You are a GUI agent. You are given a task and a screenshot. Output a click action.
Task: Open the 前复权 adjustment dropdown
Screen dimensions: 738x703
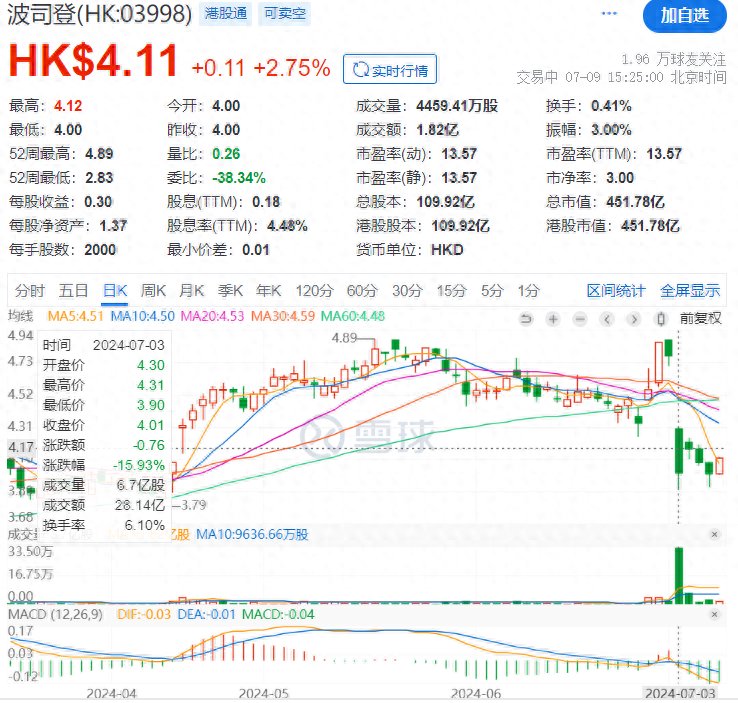point(699,318)
